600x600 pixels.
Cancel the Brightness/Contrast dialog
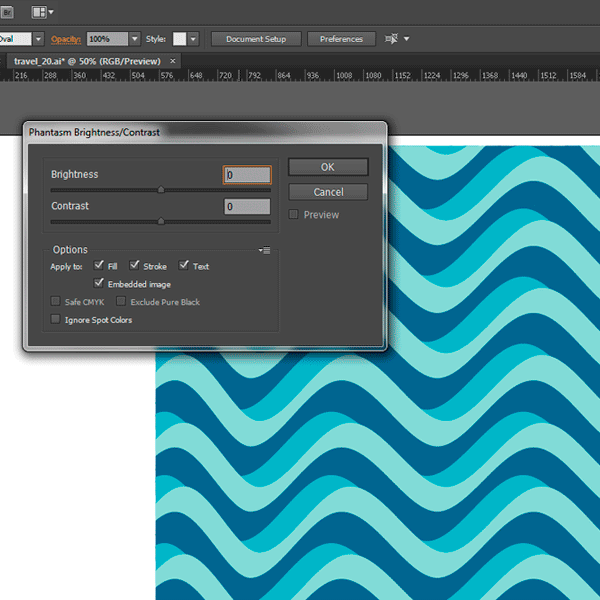(328, 192)
